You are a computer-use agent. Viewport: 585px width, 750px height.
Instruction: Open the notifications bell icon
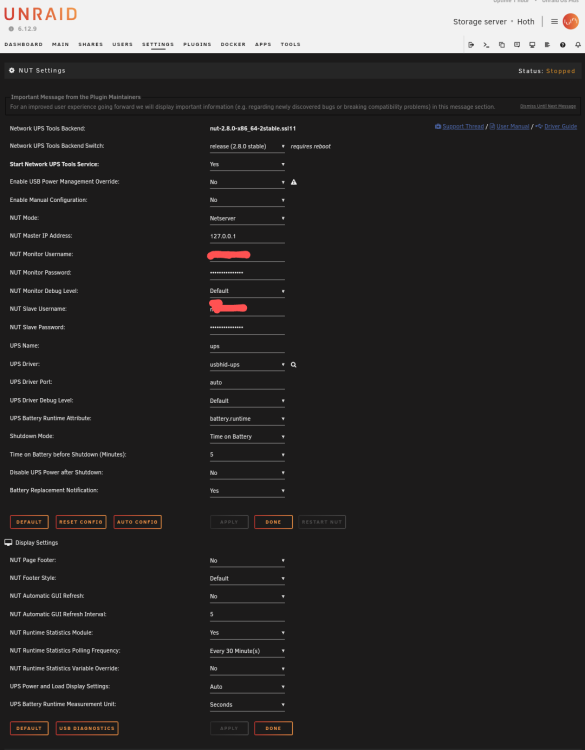point(578,45)
